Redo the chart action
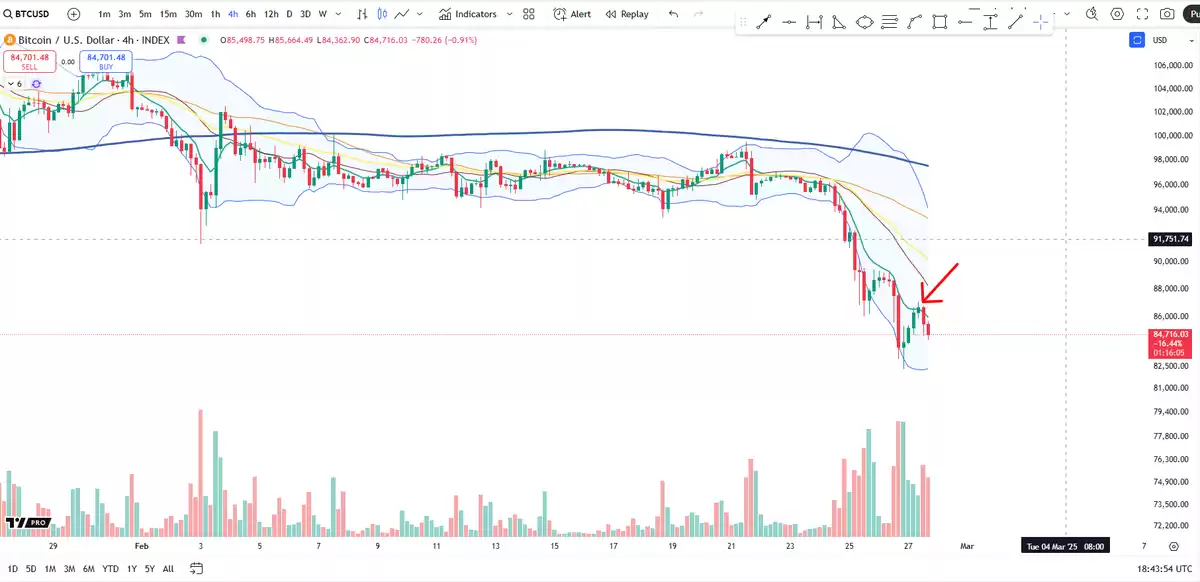 700,14
